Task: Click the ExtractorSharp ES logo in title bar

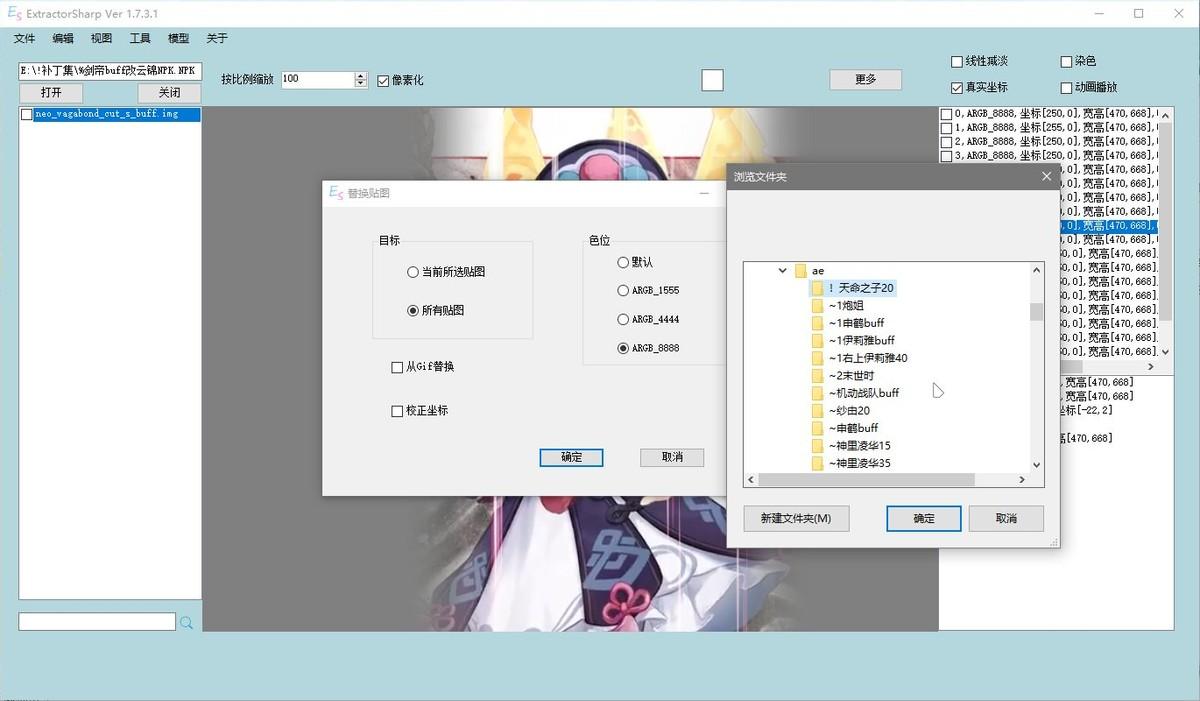Action: [12, 13]
